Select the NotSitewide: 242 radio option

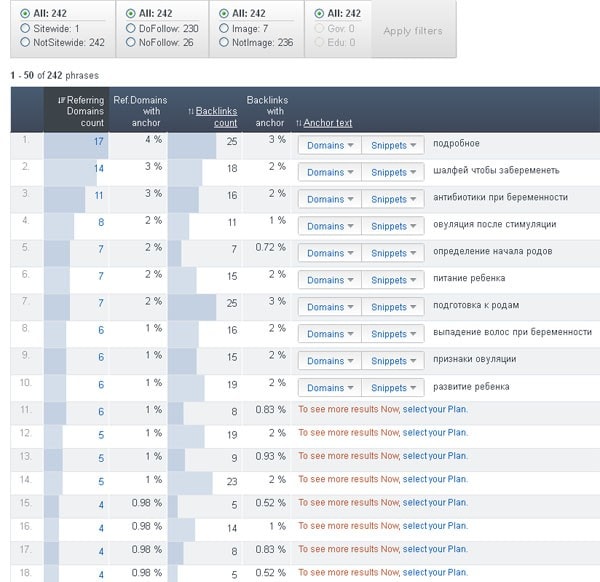[25, 43]
